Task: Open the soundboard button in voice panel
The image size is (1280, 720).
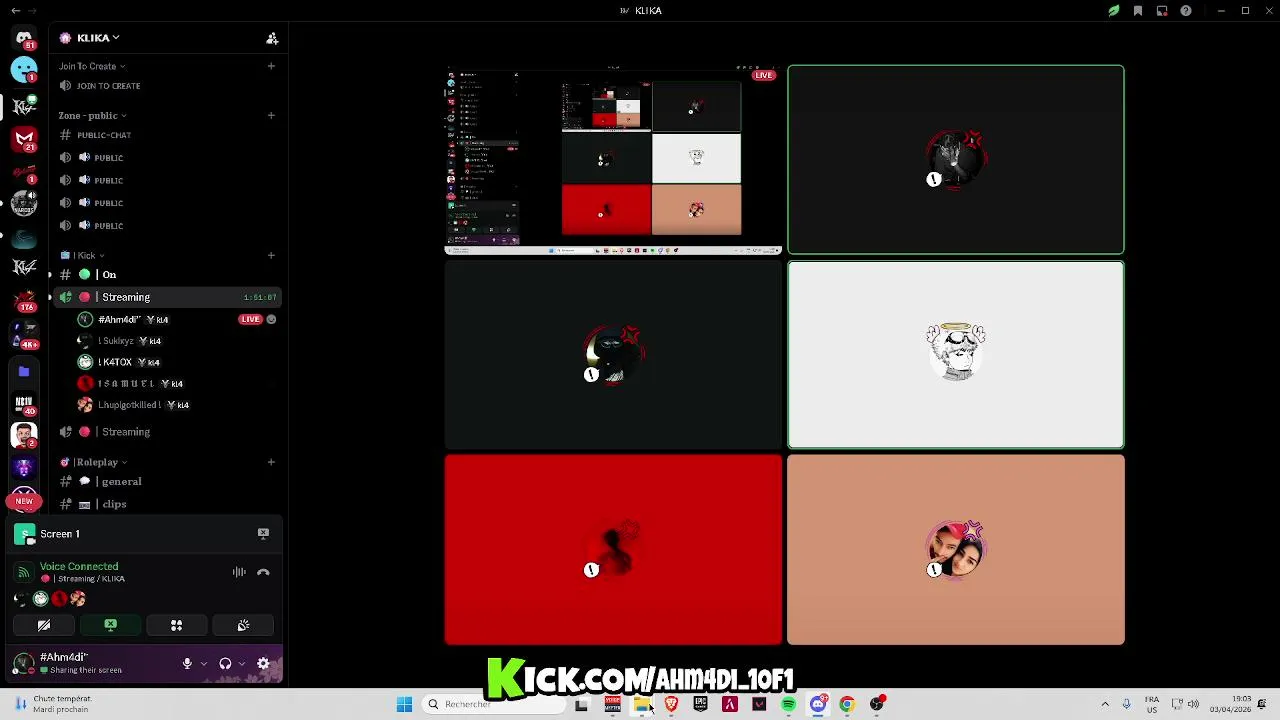Action: point(243,626)
